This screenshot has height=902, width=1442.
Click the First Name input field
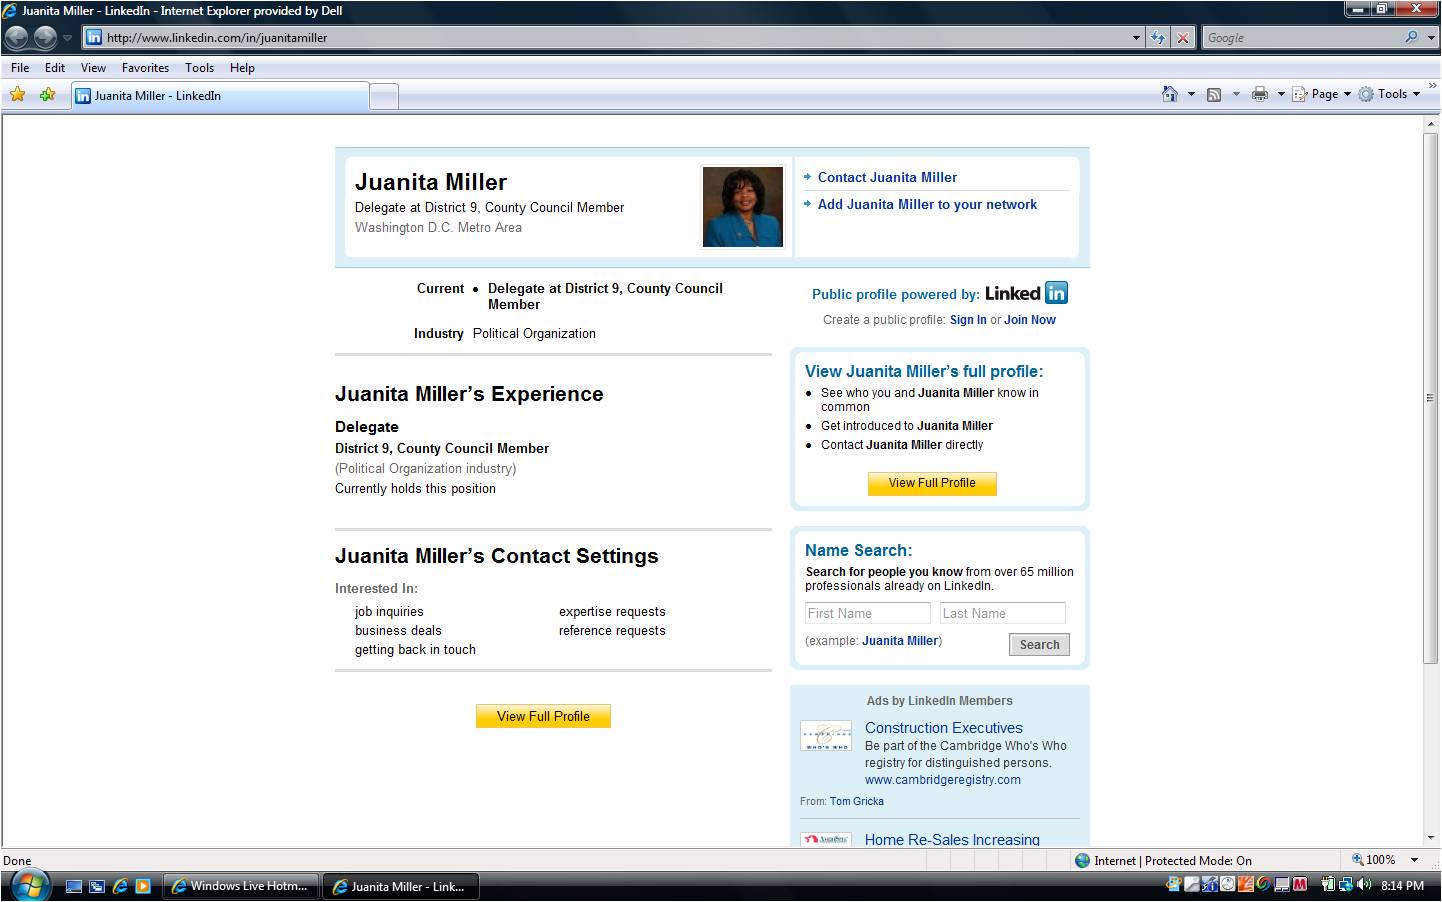click(868, 613)
